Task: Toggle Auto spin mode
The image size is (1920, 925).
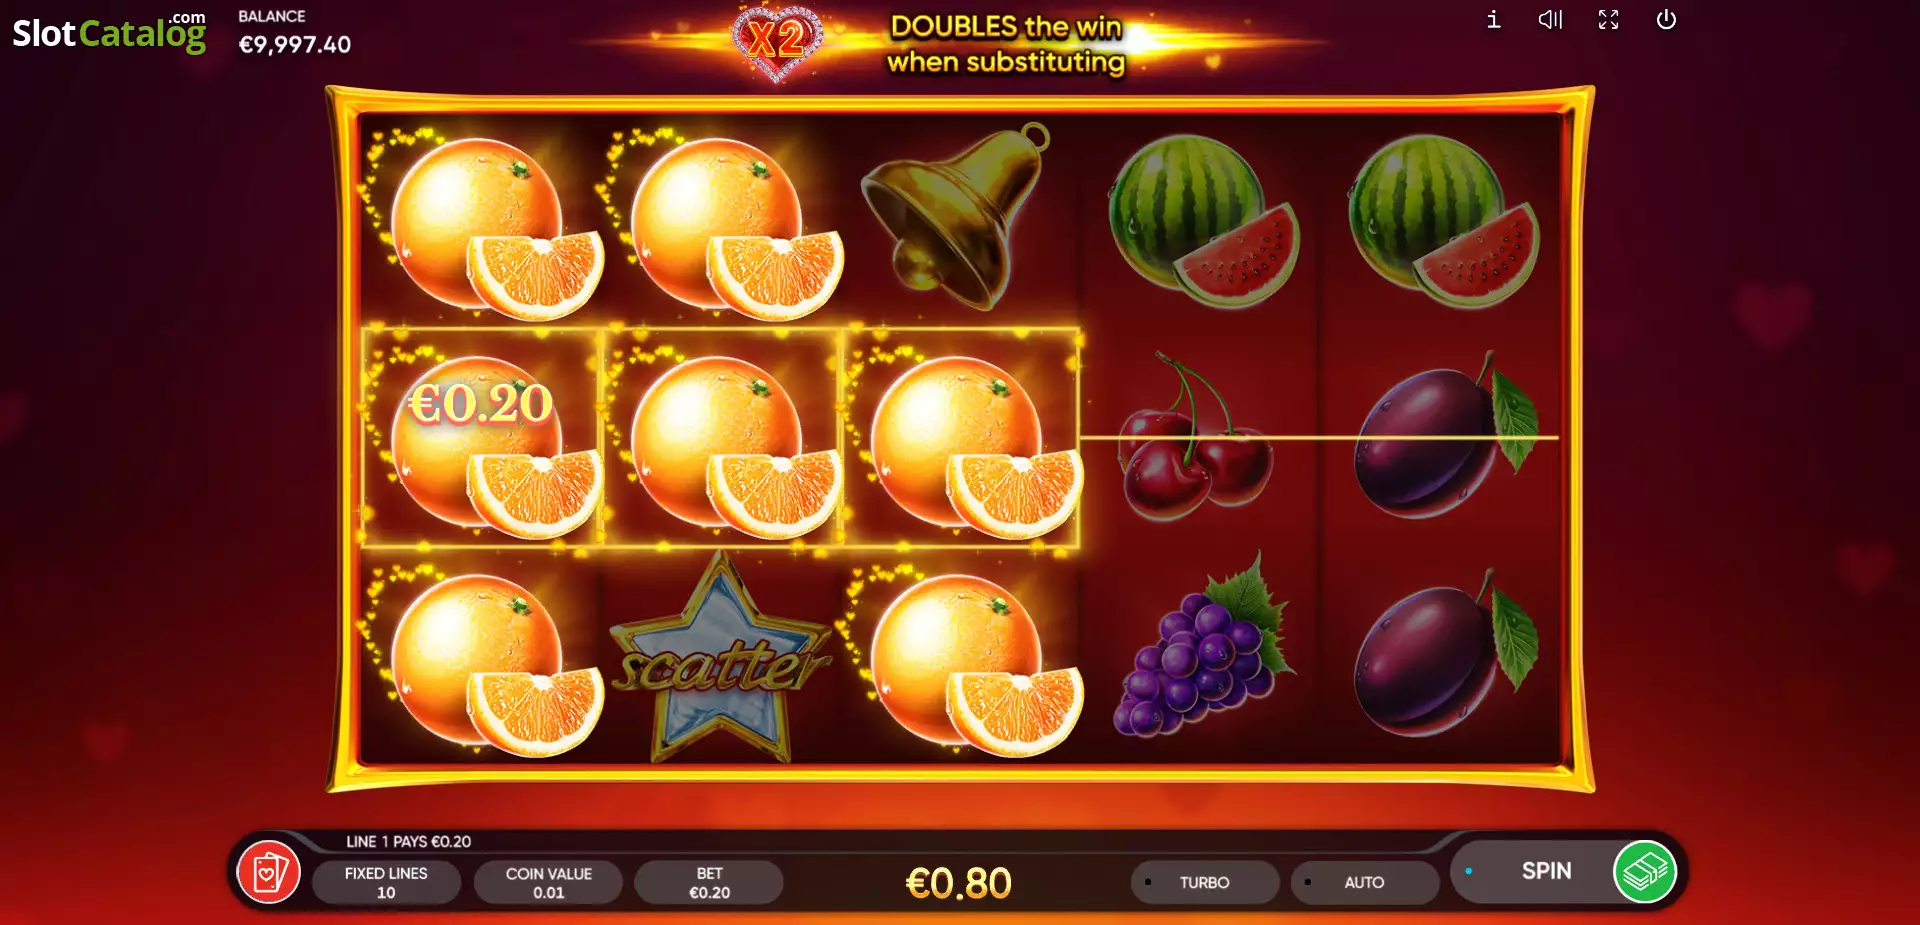Action: pos(1365,882)
